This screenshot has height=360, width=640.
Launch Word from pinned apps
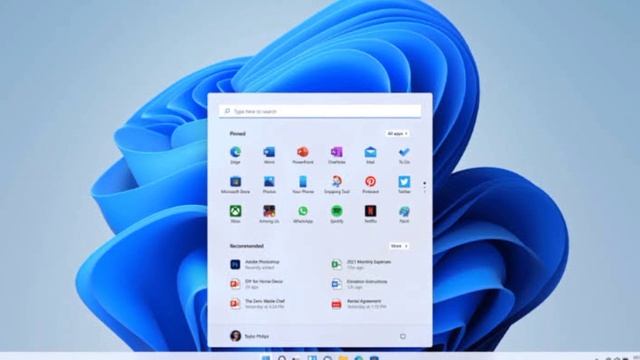269,155
